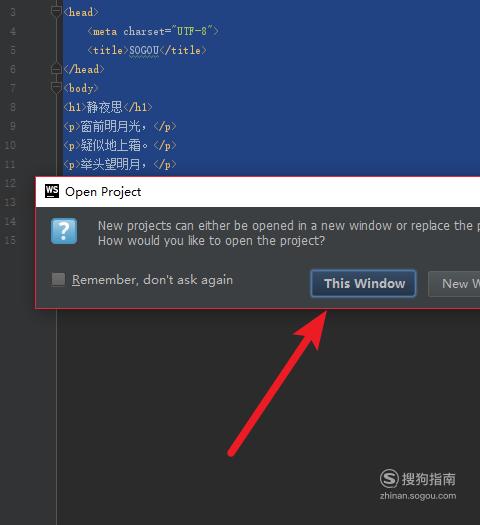The width and height of the screenshot is (480, 525).
Task: Click the 窗前明月光 paragraph line
Action: coord(119,126)
